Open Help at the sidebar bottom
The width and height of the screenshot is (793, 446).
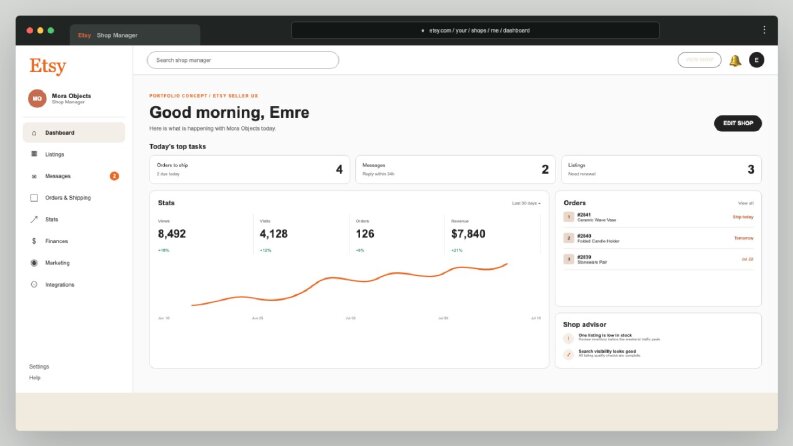click(x=34, y=378)
